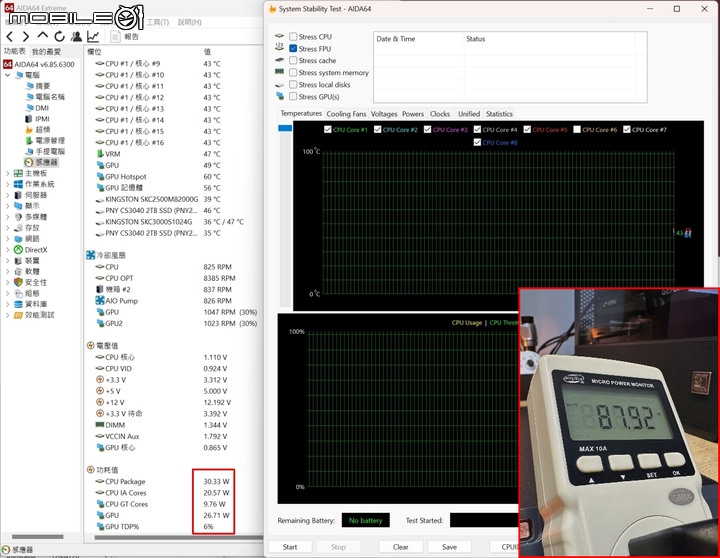Click the Back arrow in AIDA64 toolbar
The height and width of the screenshot is (558, 720).
pos(10,36)
